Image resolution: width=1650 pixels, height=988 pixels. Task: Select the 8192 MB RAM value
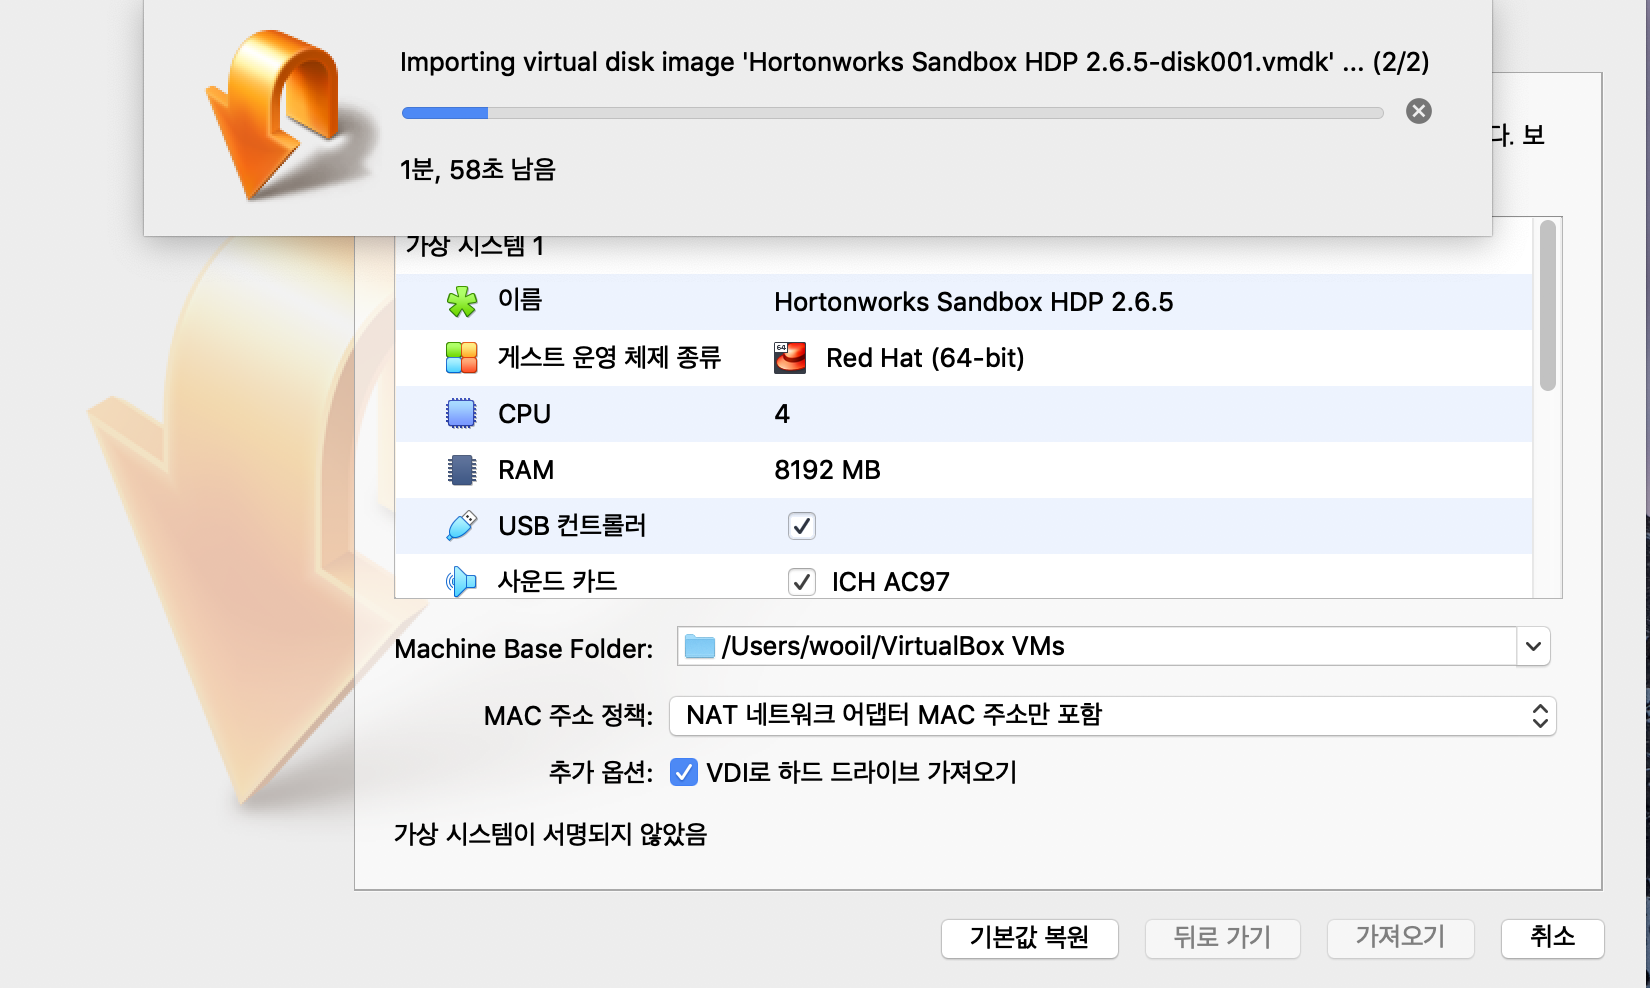(x=827, y=470)
